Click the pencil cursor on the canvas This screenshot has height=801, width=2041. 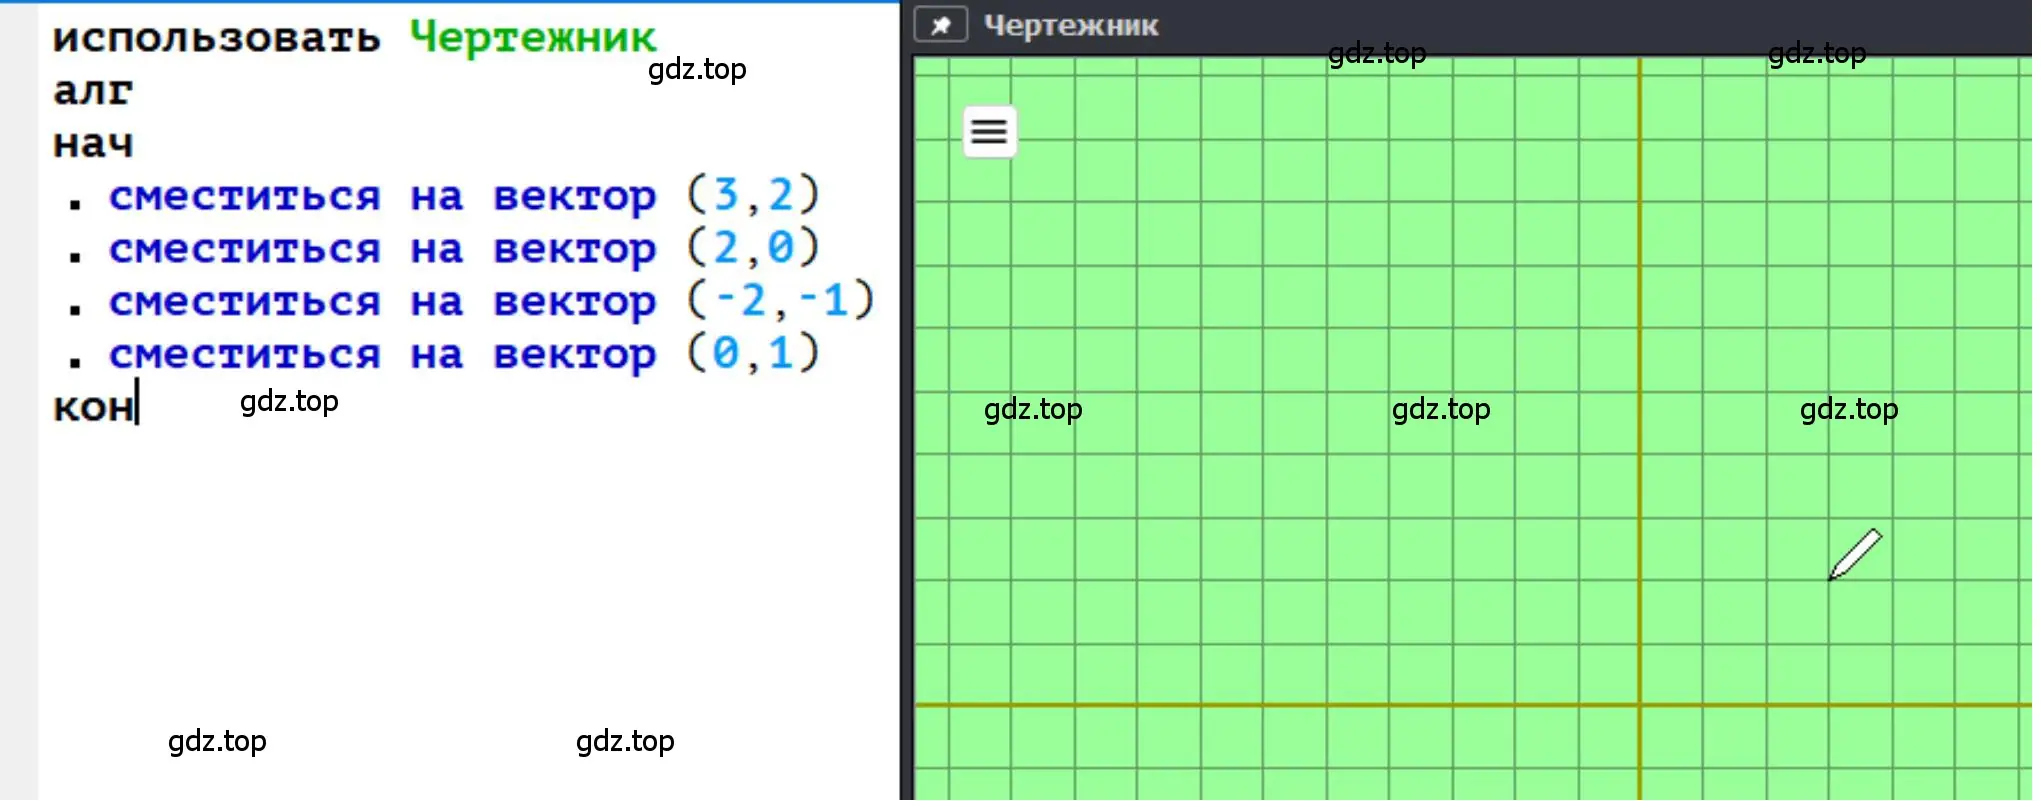(1855, 554)
